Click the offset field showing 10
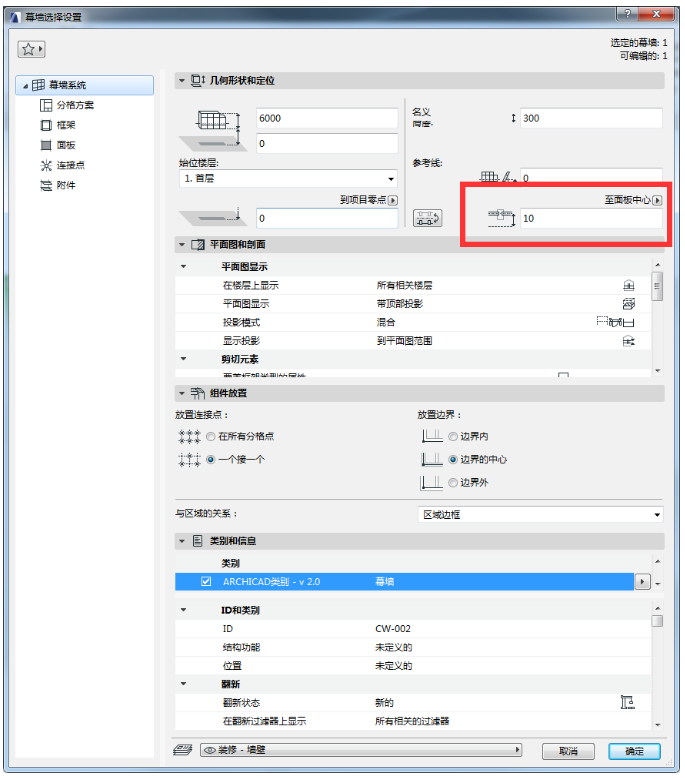Screen dimensions: 685x778 point(591,218)
